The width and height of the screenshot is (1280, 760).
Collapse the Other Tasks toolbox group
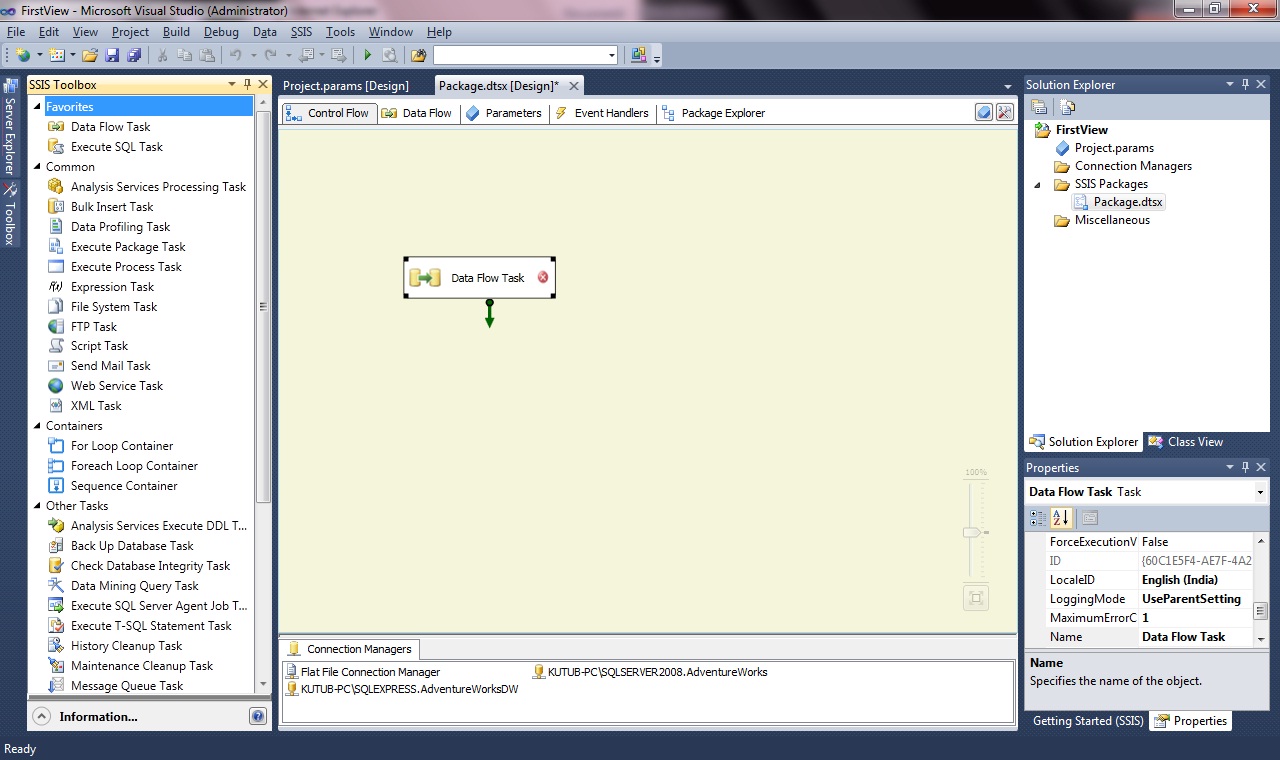point(38,506)
